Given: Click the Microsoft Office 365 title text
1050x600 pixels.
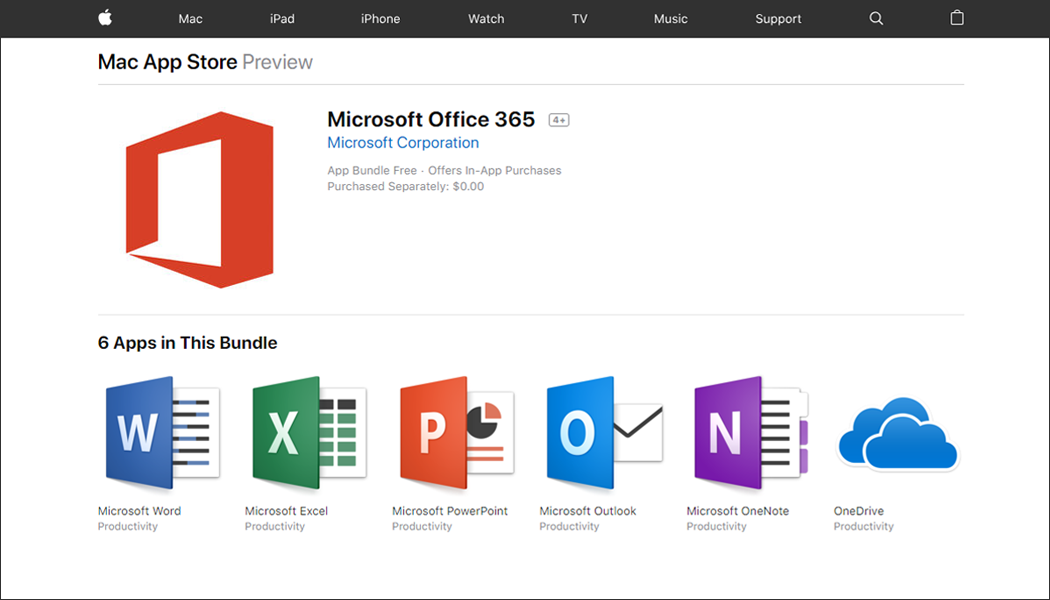Looking at the screenshot, I should tap(431, 119).
